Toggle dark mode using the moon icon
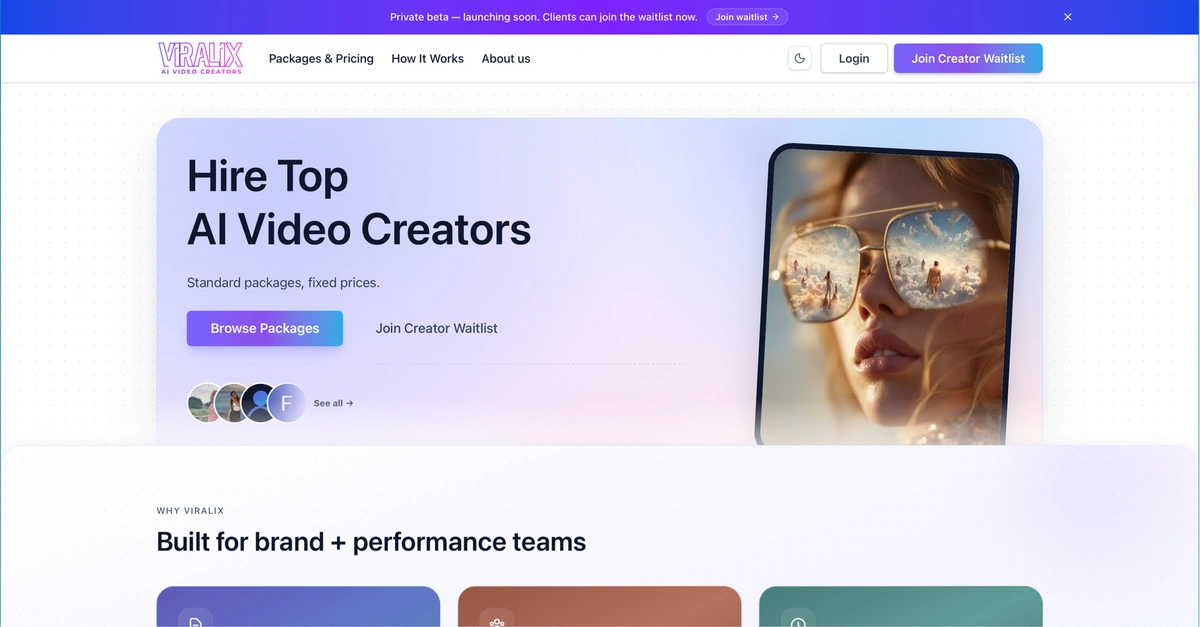Image resolution: width=1200 pixels, height=627 pixels. 799,58
